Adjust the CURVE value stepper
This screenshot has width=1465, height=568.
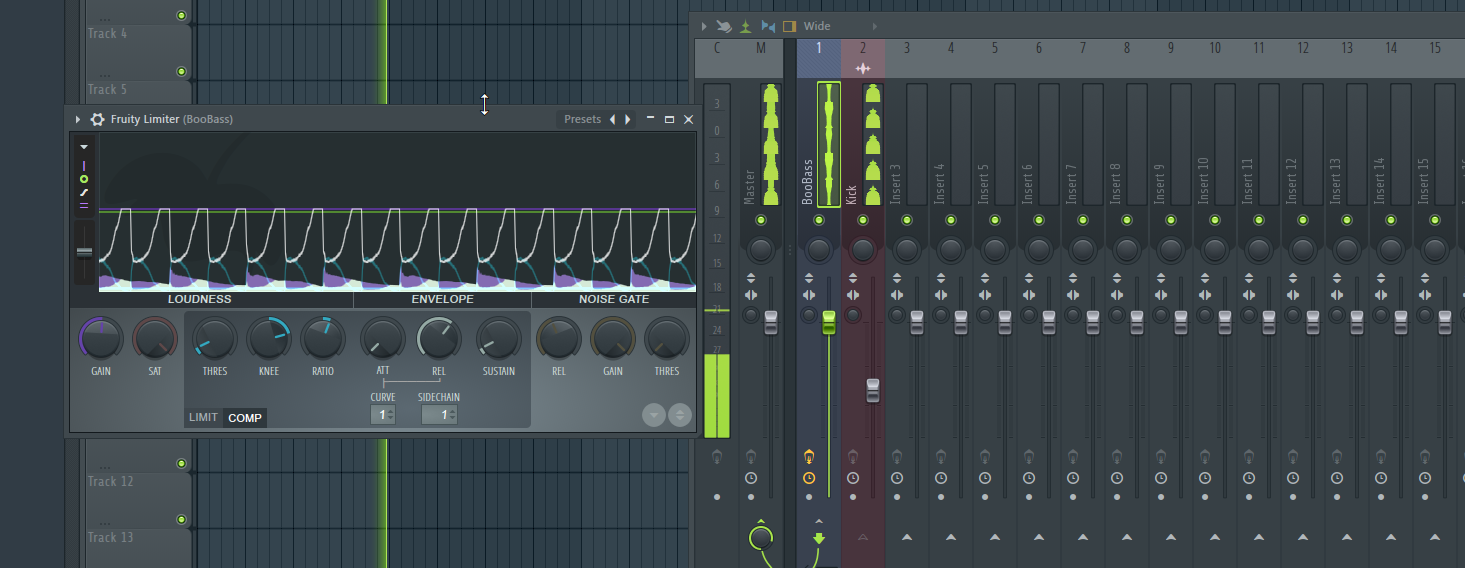click(x=383, y=414)
